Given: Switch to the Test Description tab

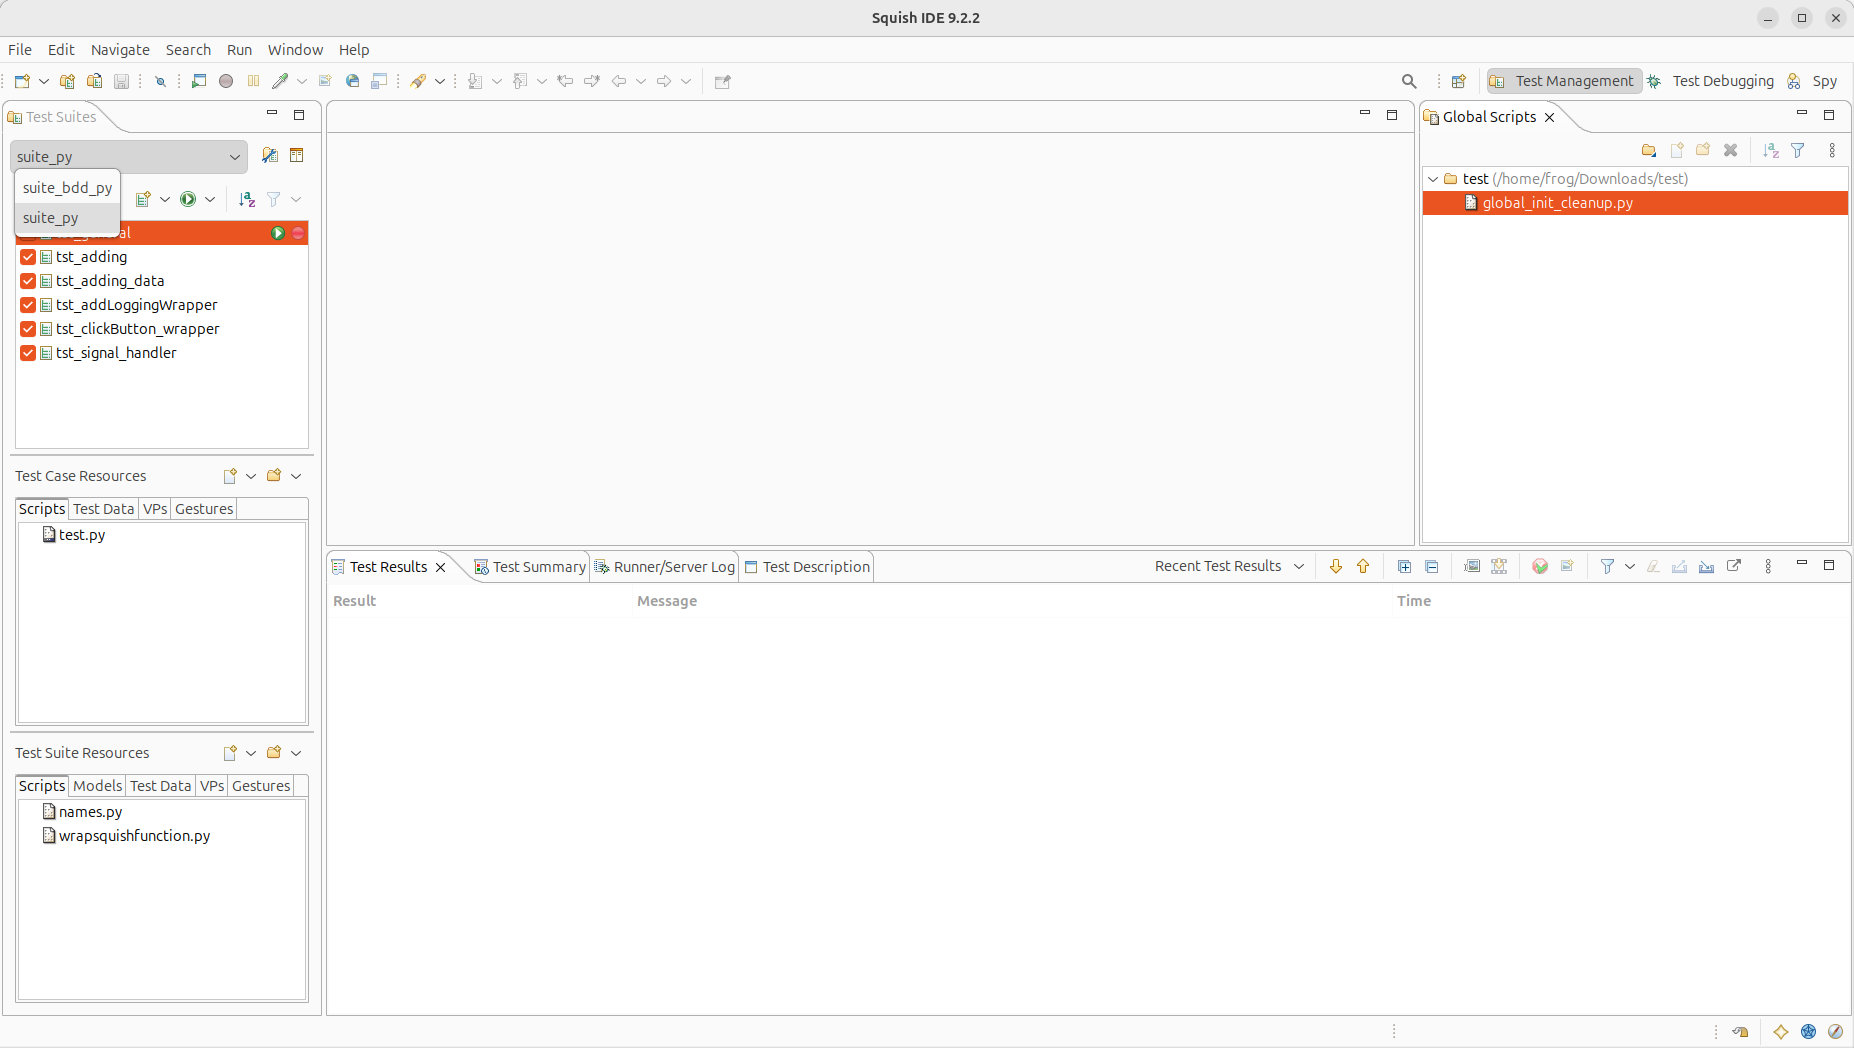Looking at the screenshot, I should coord(807,567).
